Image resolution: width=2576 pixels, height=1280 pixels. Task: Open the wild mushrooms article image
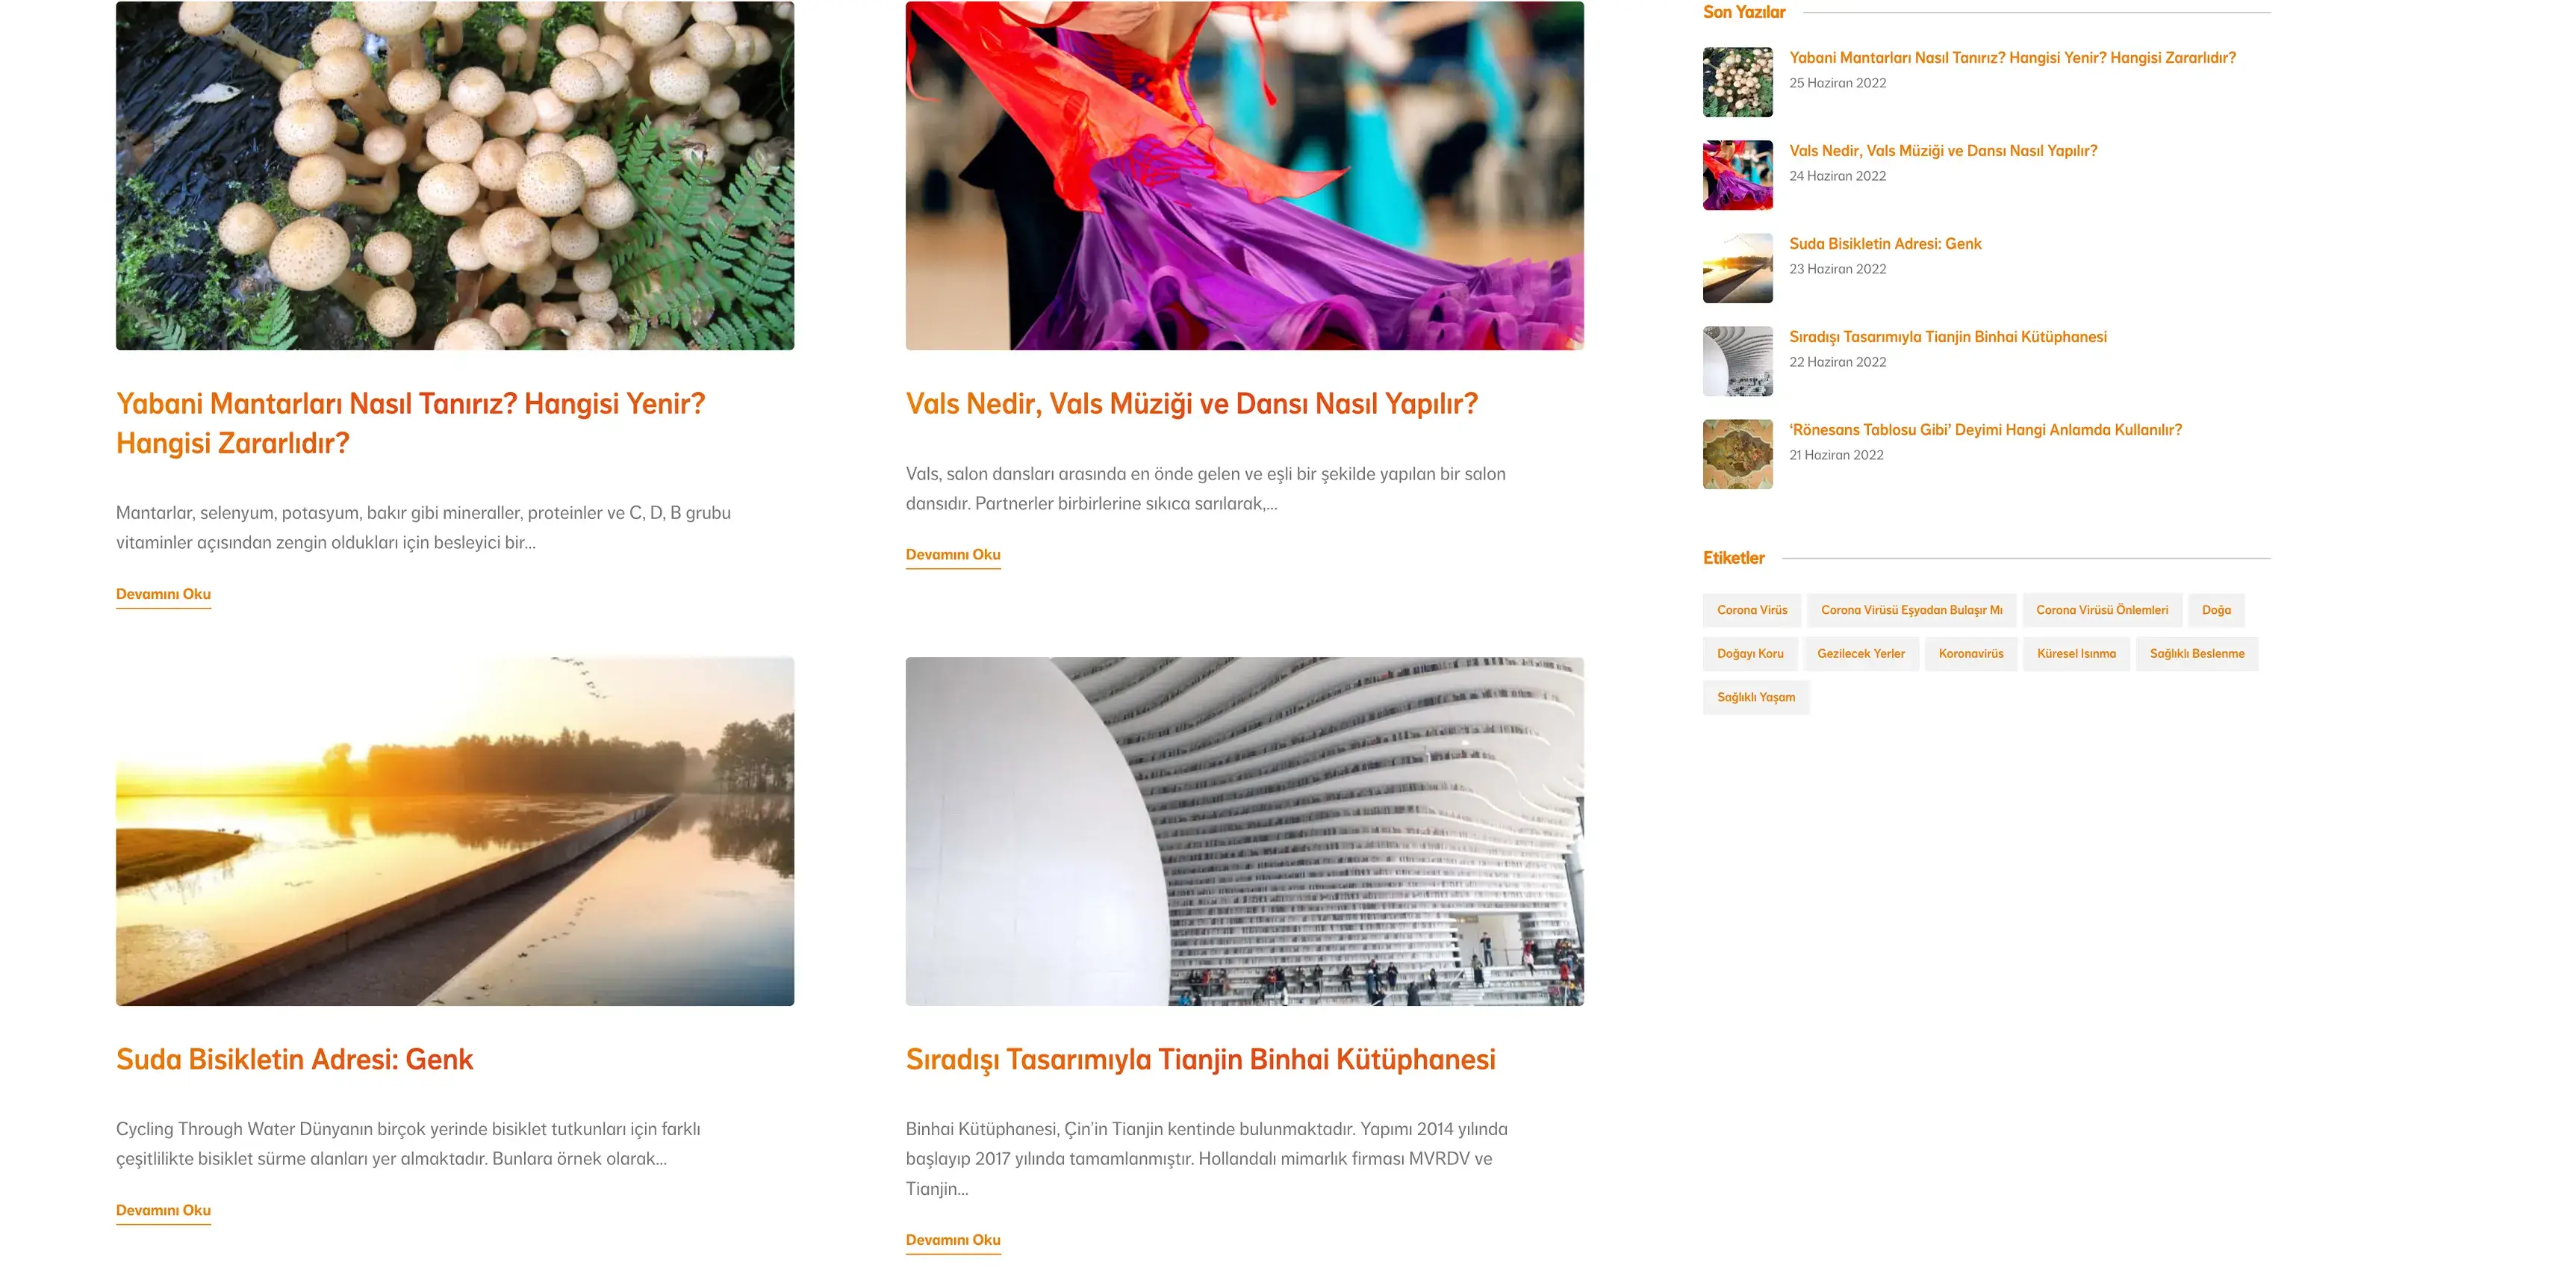[455, 175]
